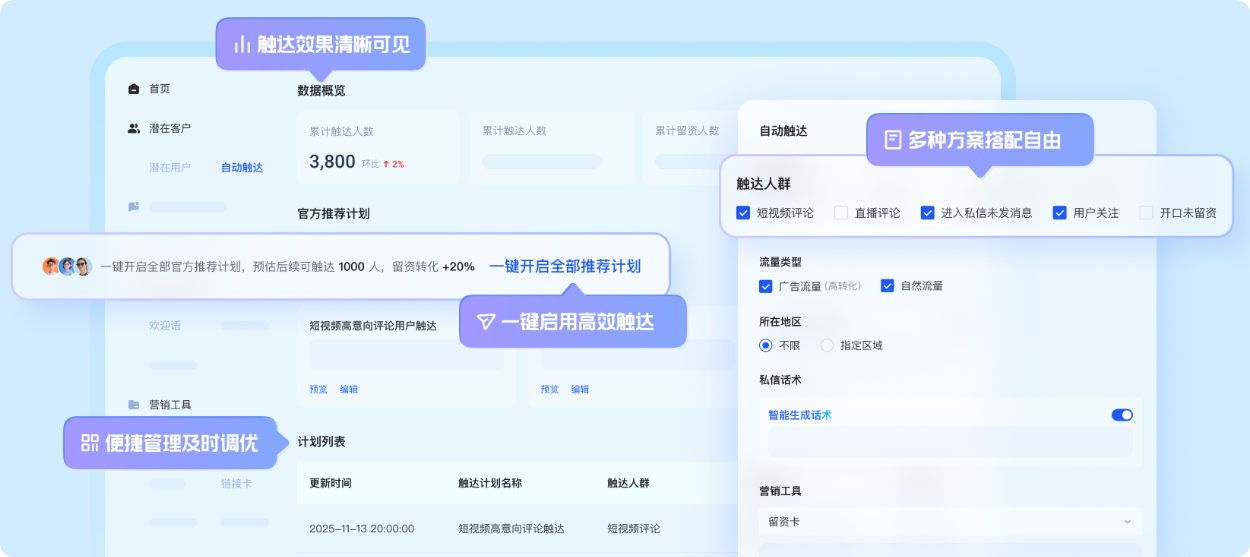Viewport: 1250px width, 557px height.
Task: Click 预览 under 短视频高意向评论用户触达 card
Action: pyautogui.click(x=318, y=390)
